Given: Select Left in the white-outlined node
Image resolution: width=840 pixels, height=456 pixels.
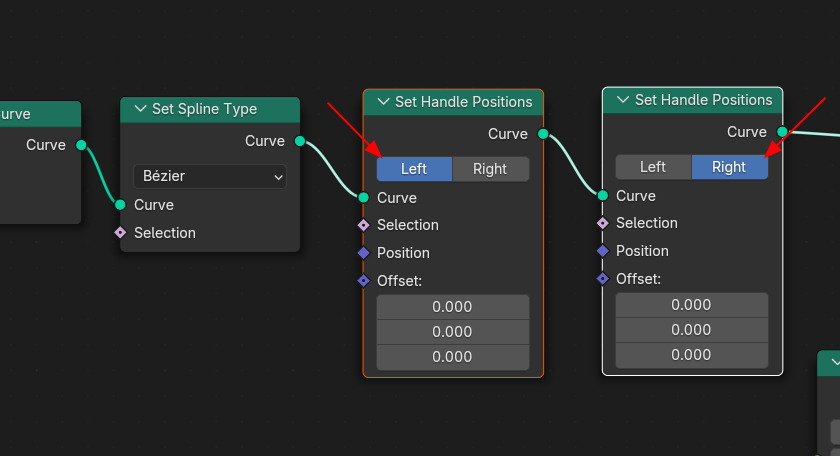Looking at the screenshot, I should tap(653, 167).
